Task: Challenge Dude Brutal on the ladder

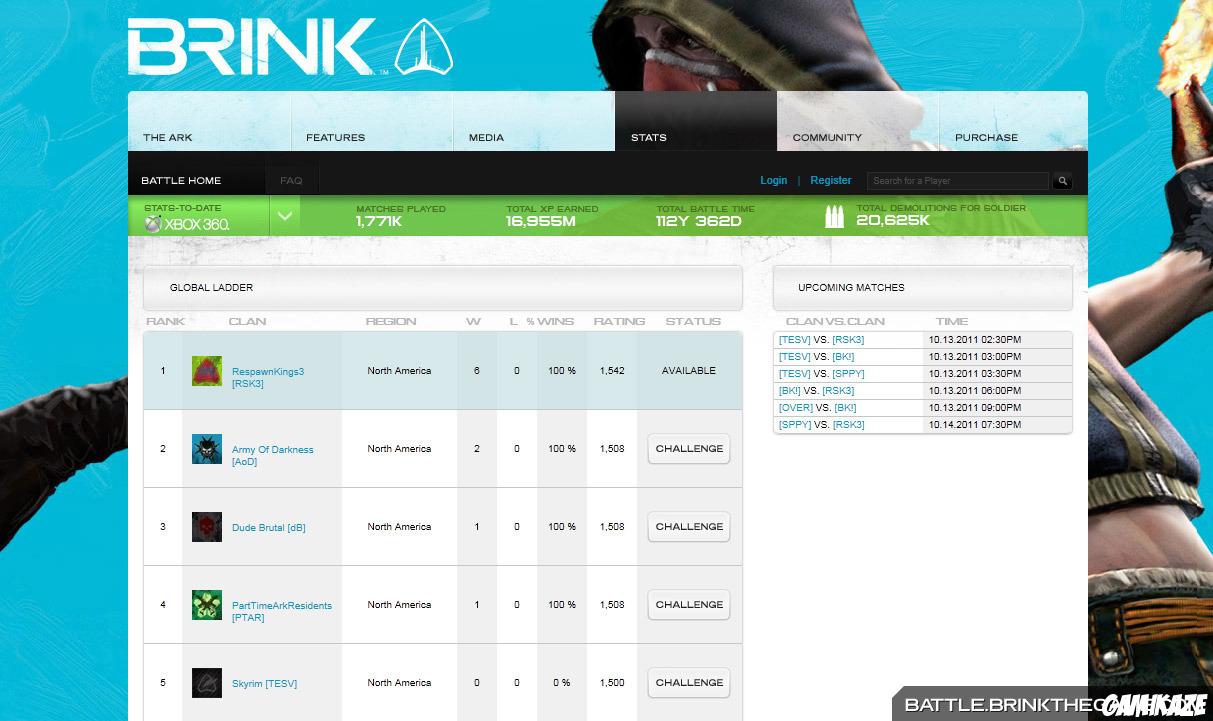Action: pos(688,526)
